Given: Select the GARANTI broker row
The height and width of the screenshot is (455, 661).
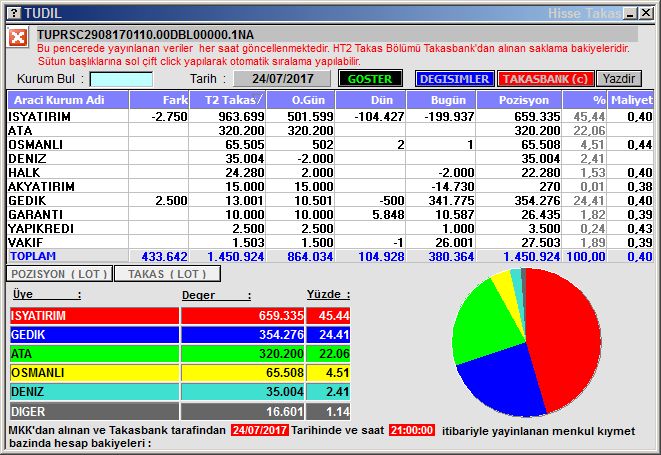Looking at the screenshot, I should (x=36, y=214).
